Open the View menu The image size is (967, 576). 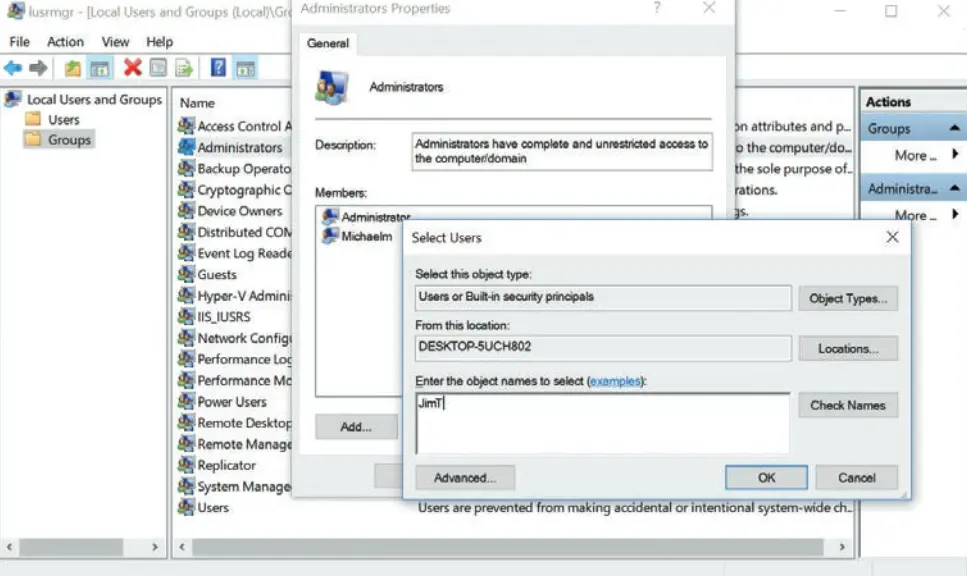[x=115, y=42]
